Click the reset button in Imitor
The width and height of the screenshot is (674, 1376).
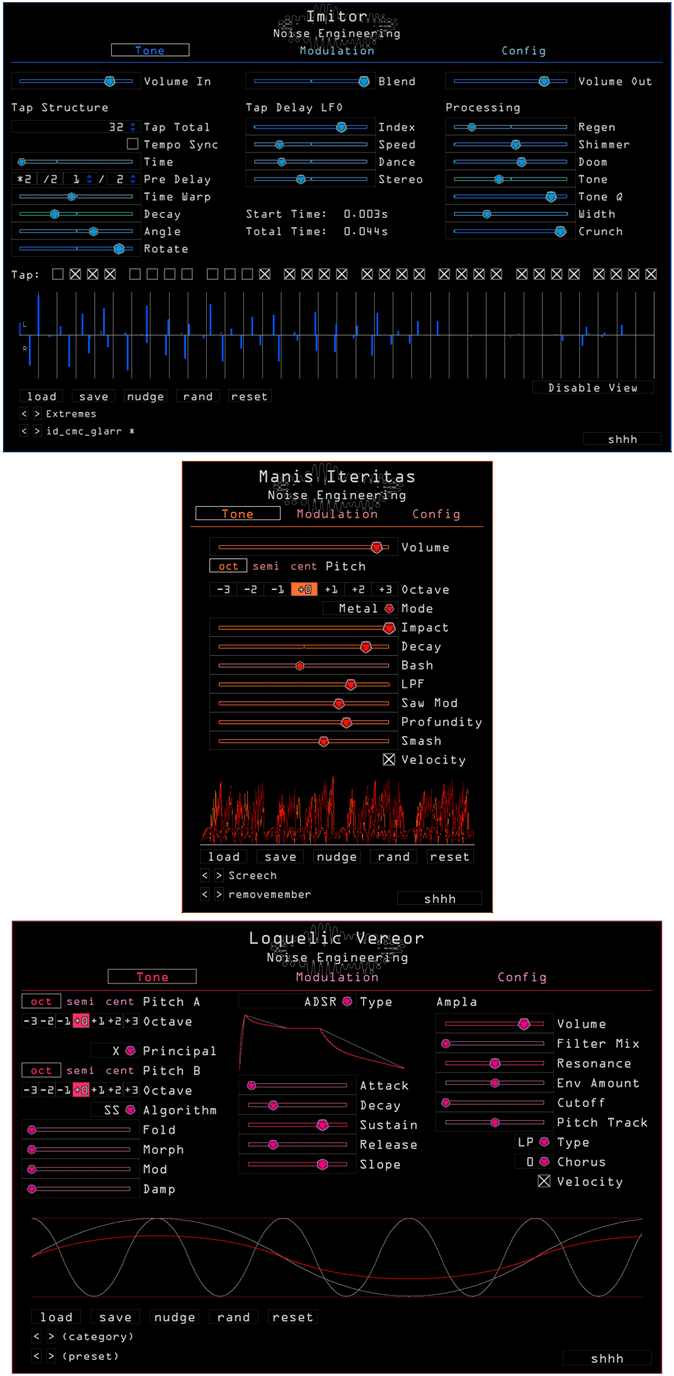249,397
